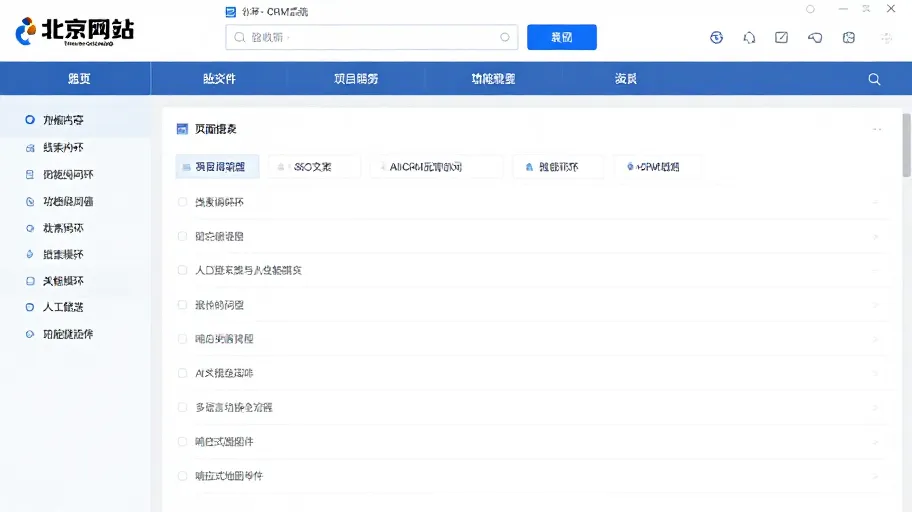Viewport: 912px width, 512px height.
Task: Tick the checkbox on the first list row
Action: [182, 202]
